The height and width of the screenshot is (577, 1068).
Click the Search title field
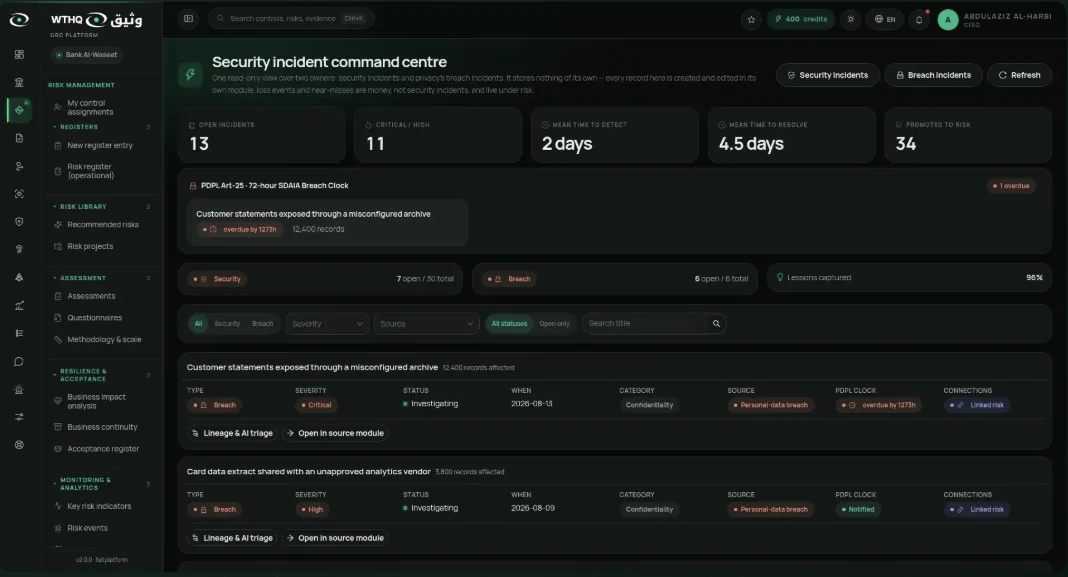pyautogui.click(x=646, y=324)
